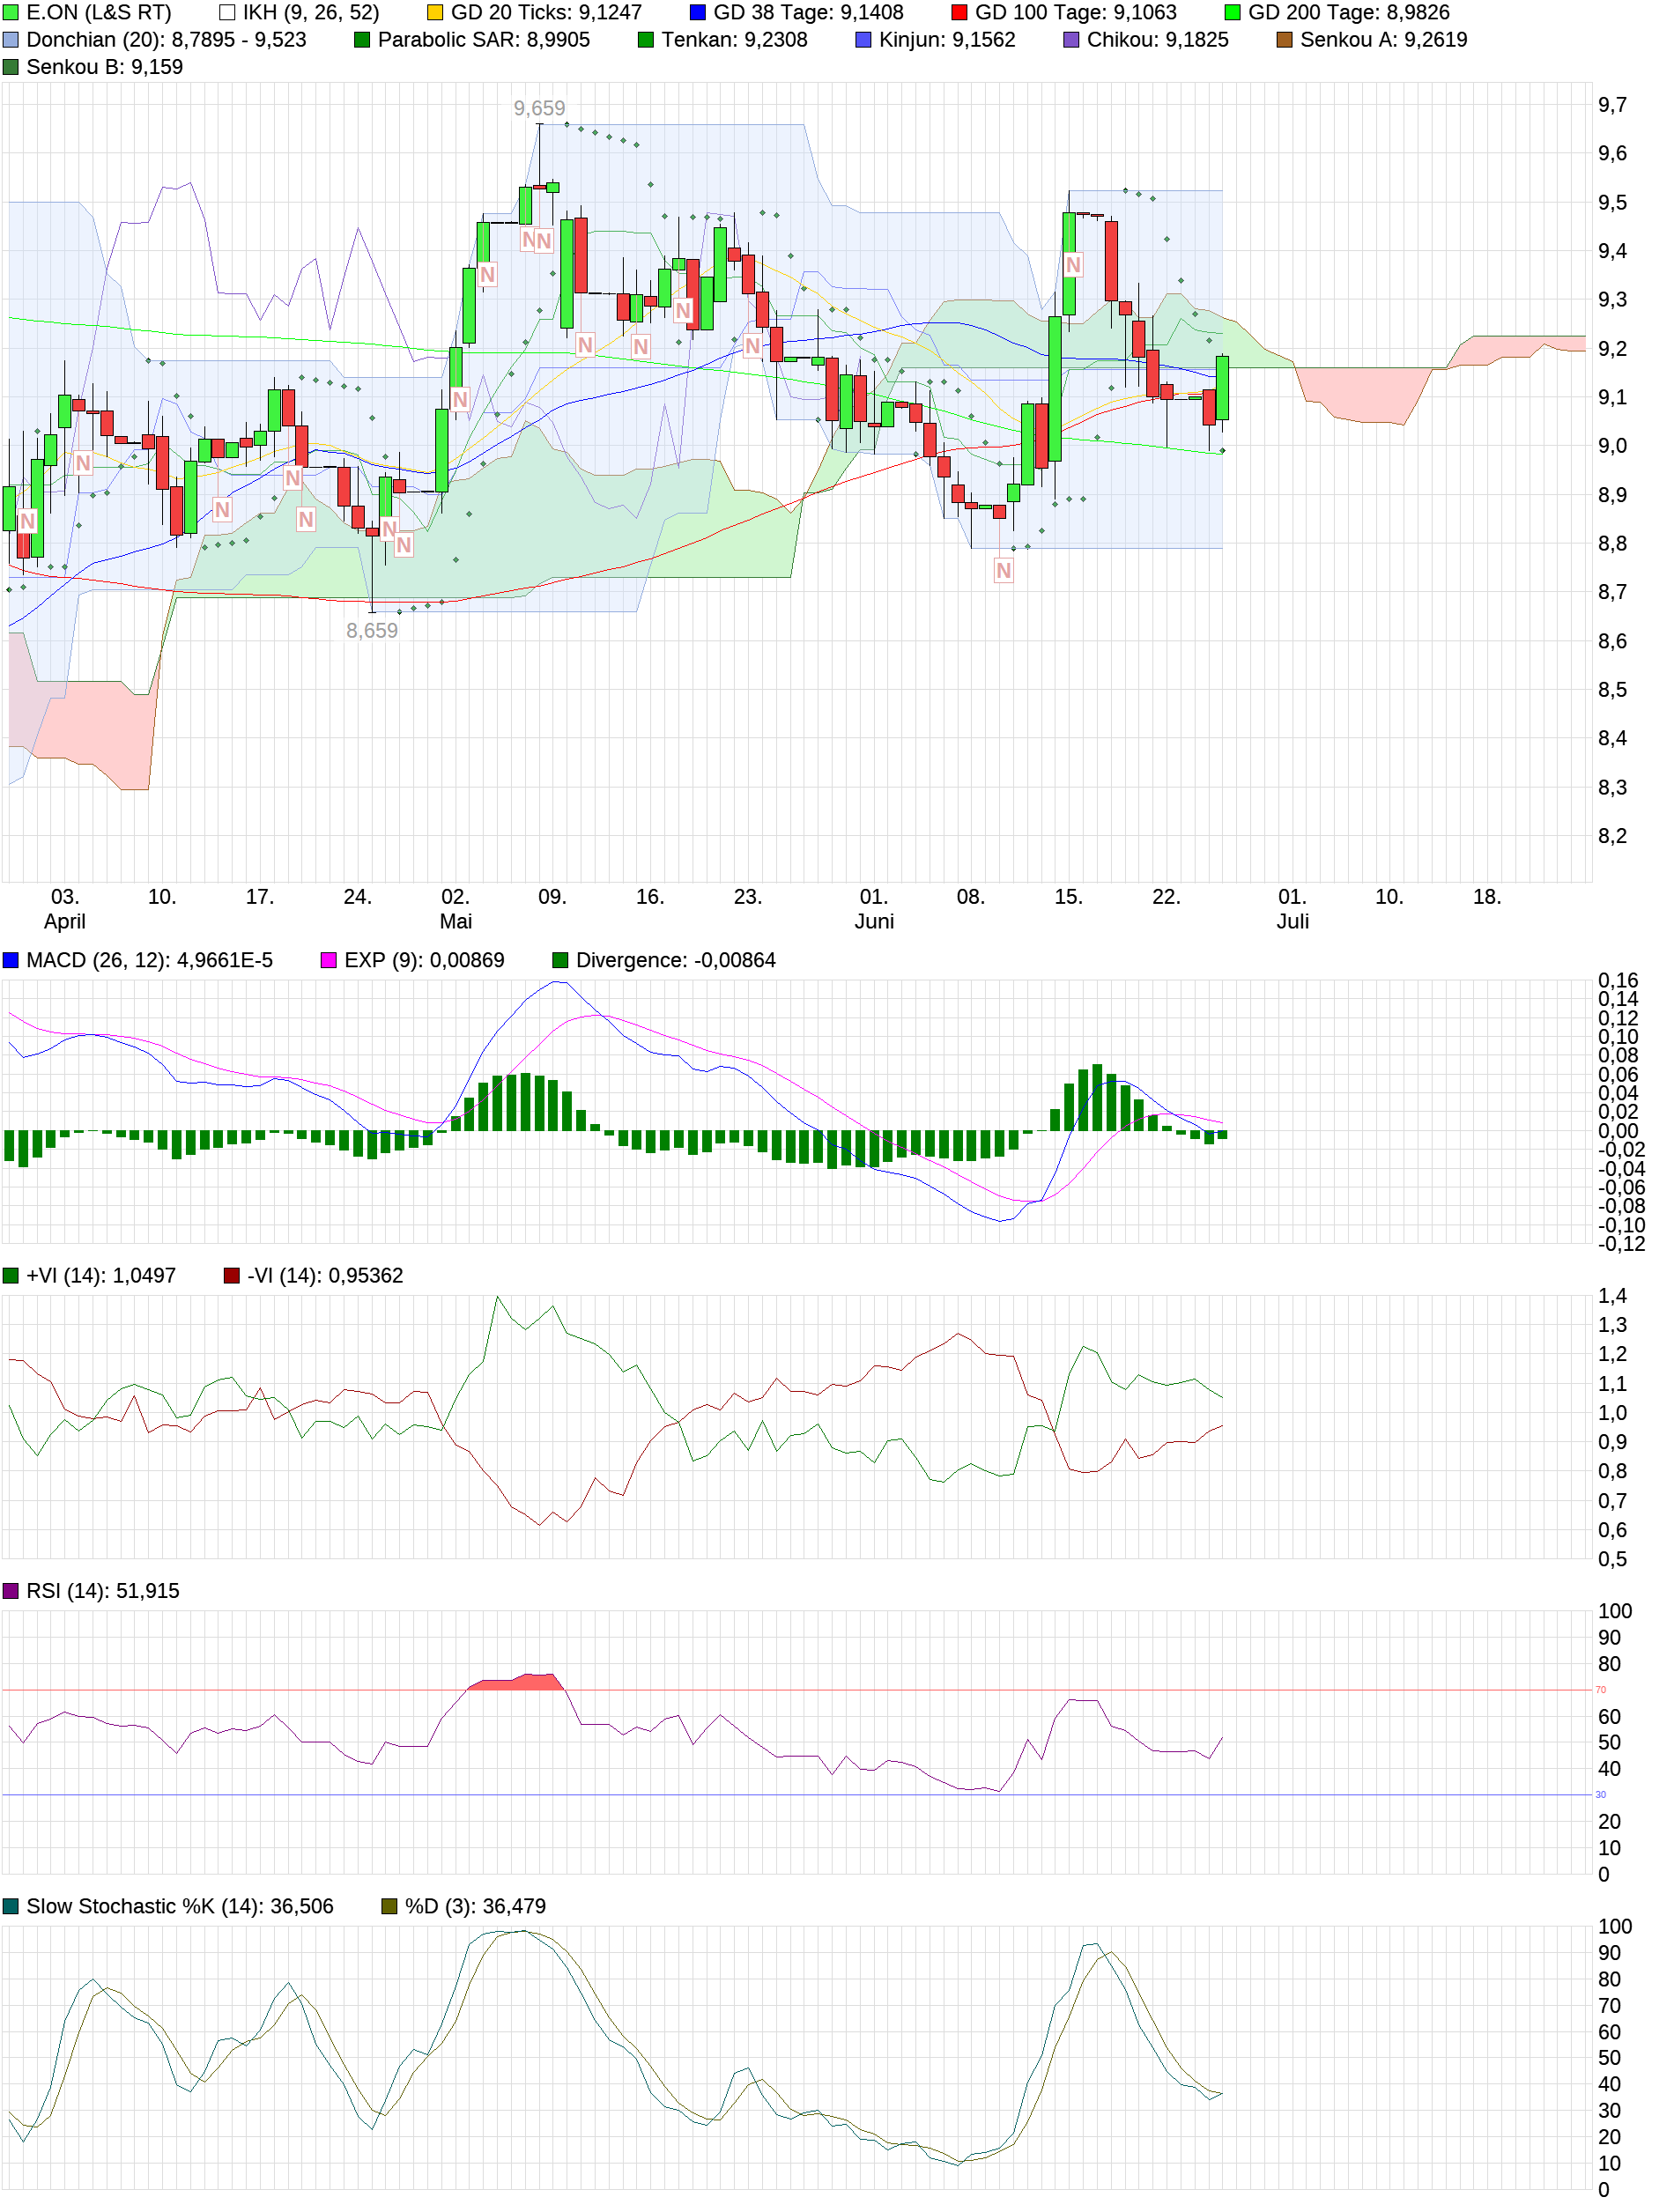Click the red RSI overbought shaded area
This screenshot has height=2212, width=1674.
pyautogui.click(x=516, y=1683)
